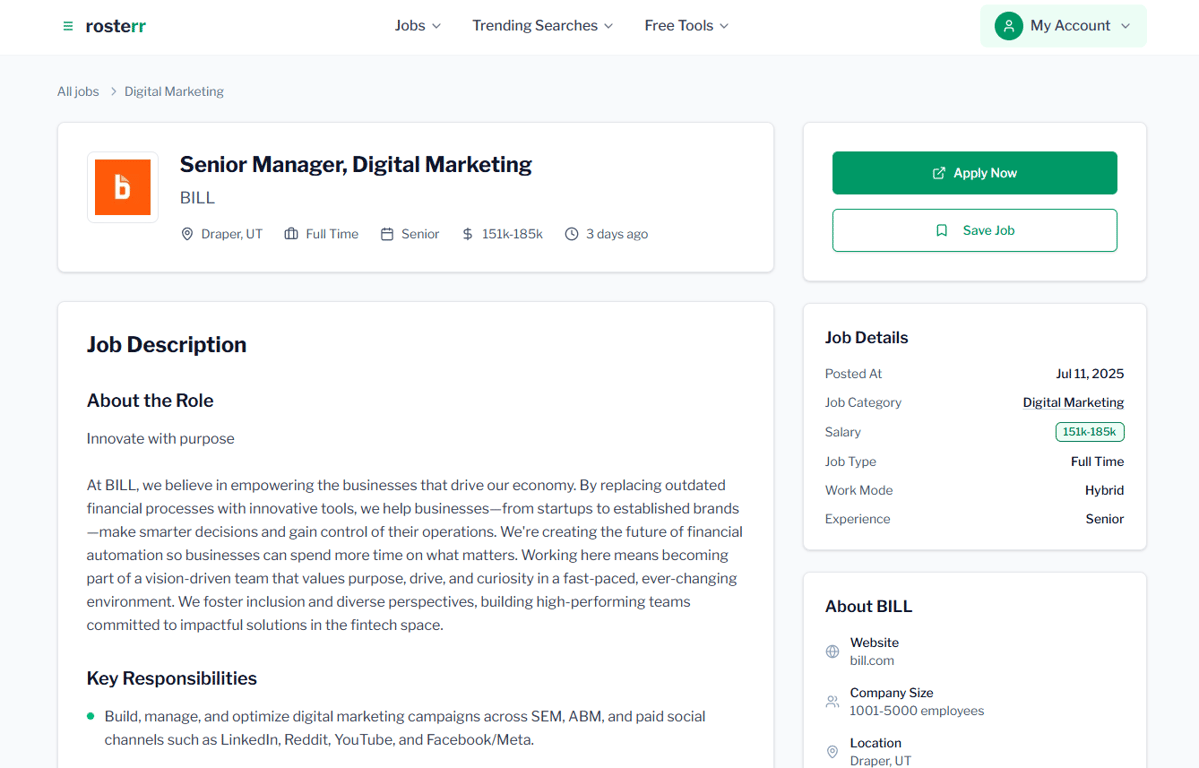Visit the bill.com website link

click(x=872, y=661)
